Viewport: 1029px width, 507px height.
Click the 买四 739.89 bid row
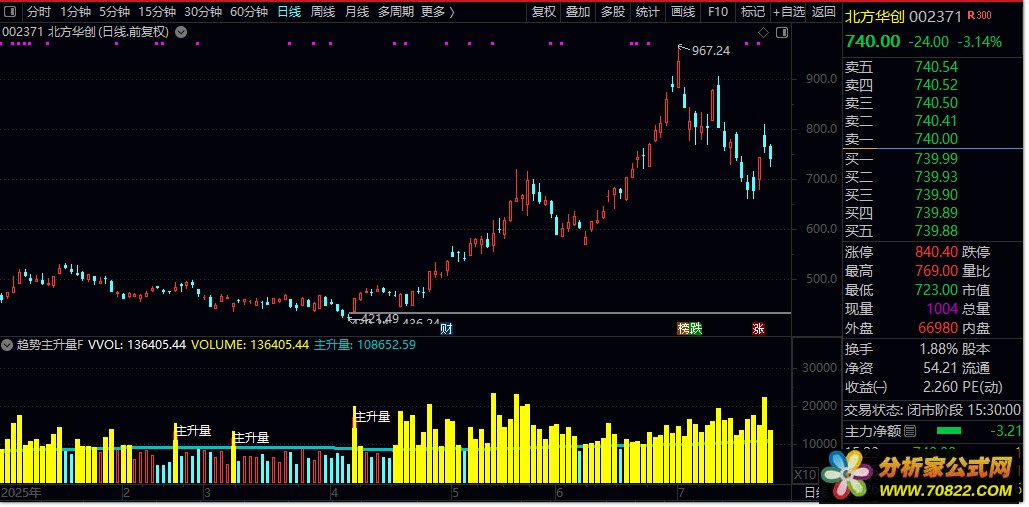coord(933,213)
